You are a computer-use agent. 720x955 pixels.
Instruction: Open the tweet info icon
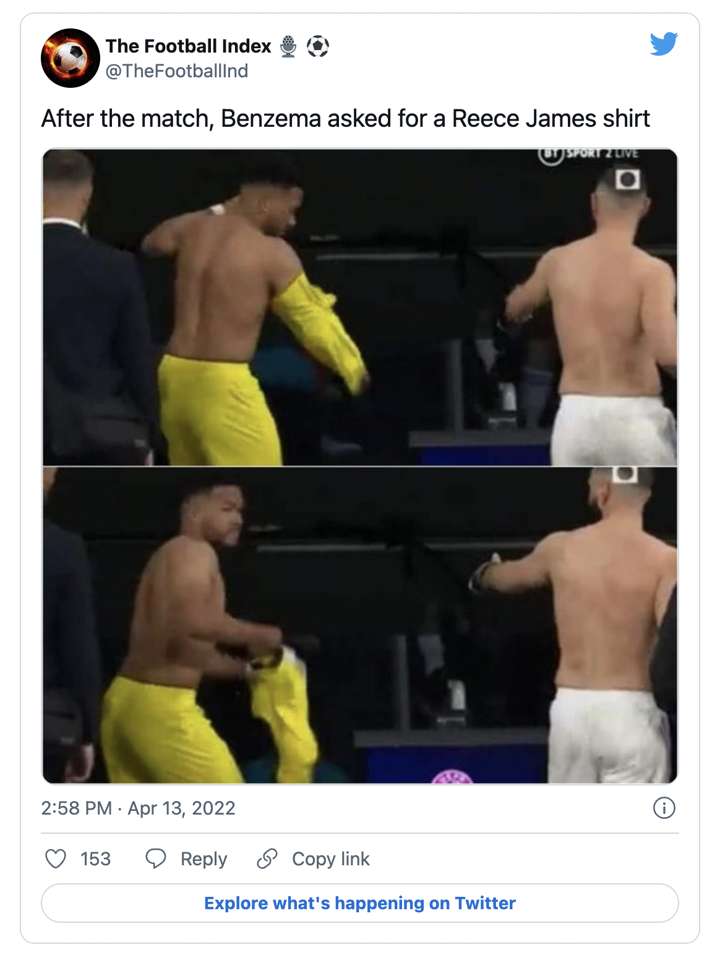663,808
